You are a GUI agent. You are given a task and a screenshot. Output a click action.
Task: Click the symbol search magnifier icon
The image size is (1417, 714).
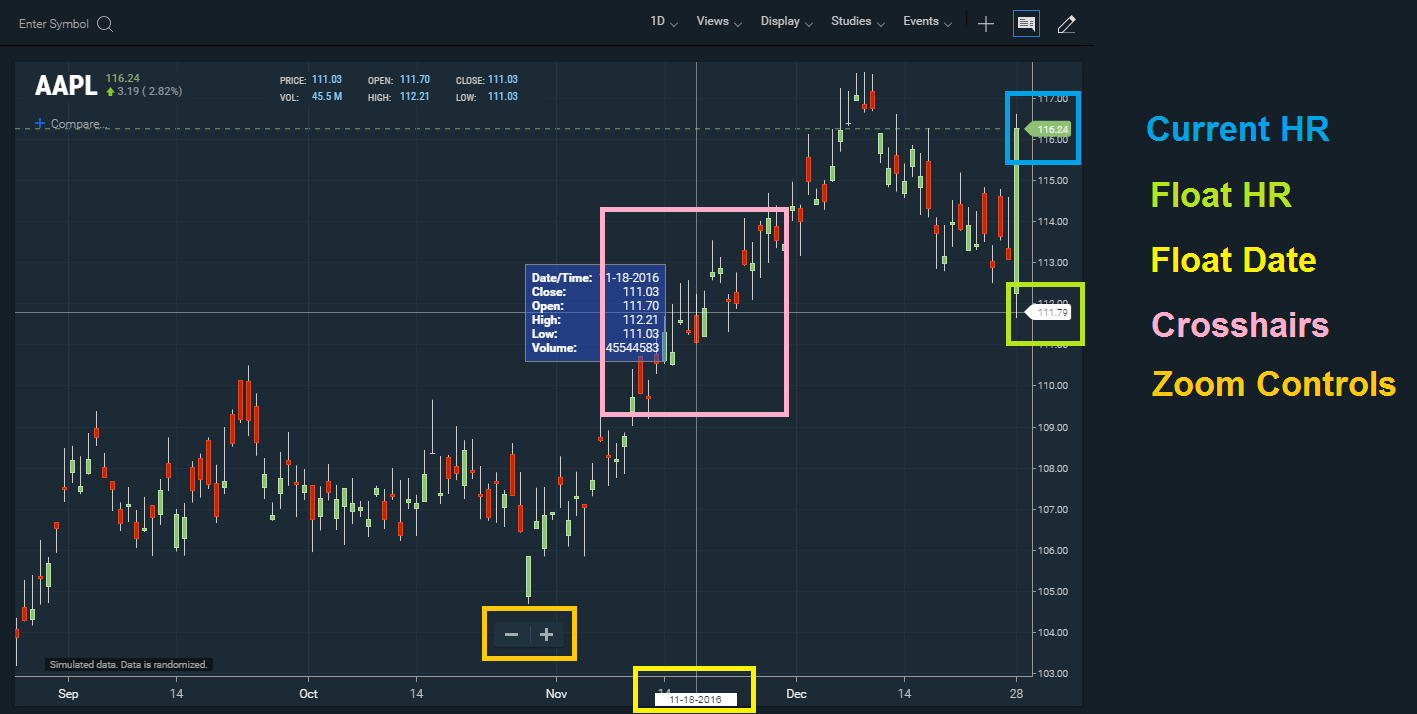pyautogui.click(x=105, y=24)
